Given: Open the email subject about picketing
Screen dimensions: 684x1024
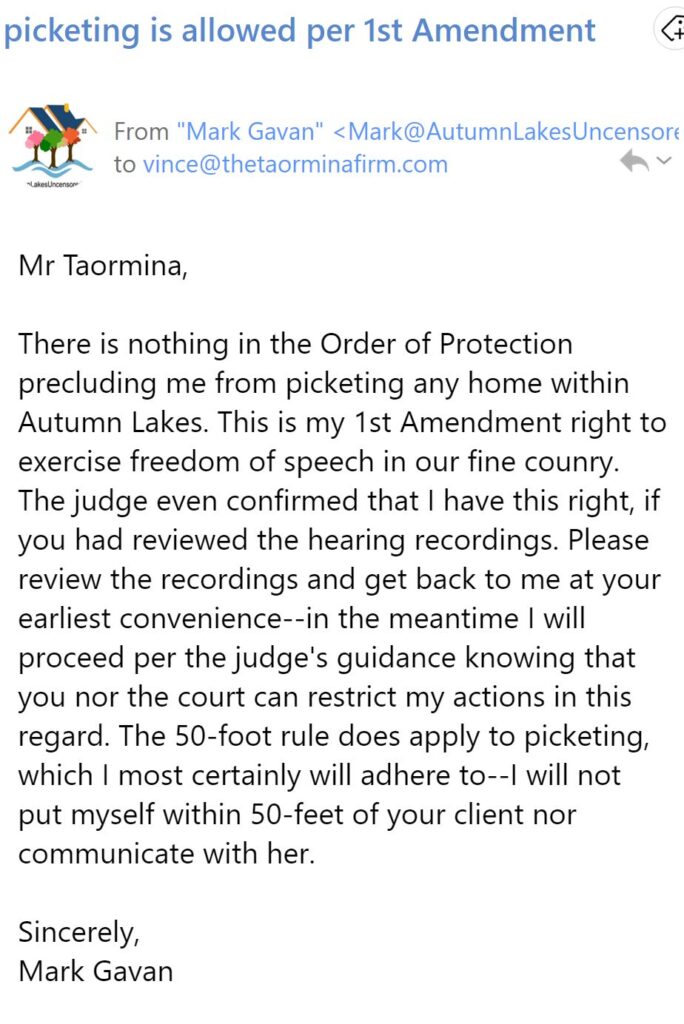Looking at the screenshot, I should coord(299,31).
